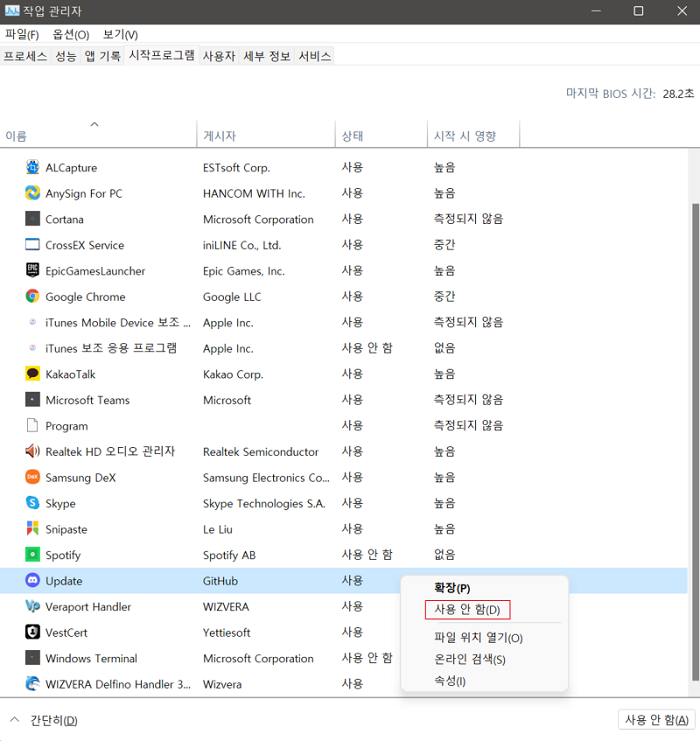This screenshot has width=700, height=741.
Task: Click Yettiesoft publisher text
Action: click(226, 632)
